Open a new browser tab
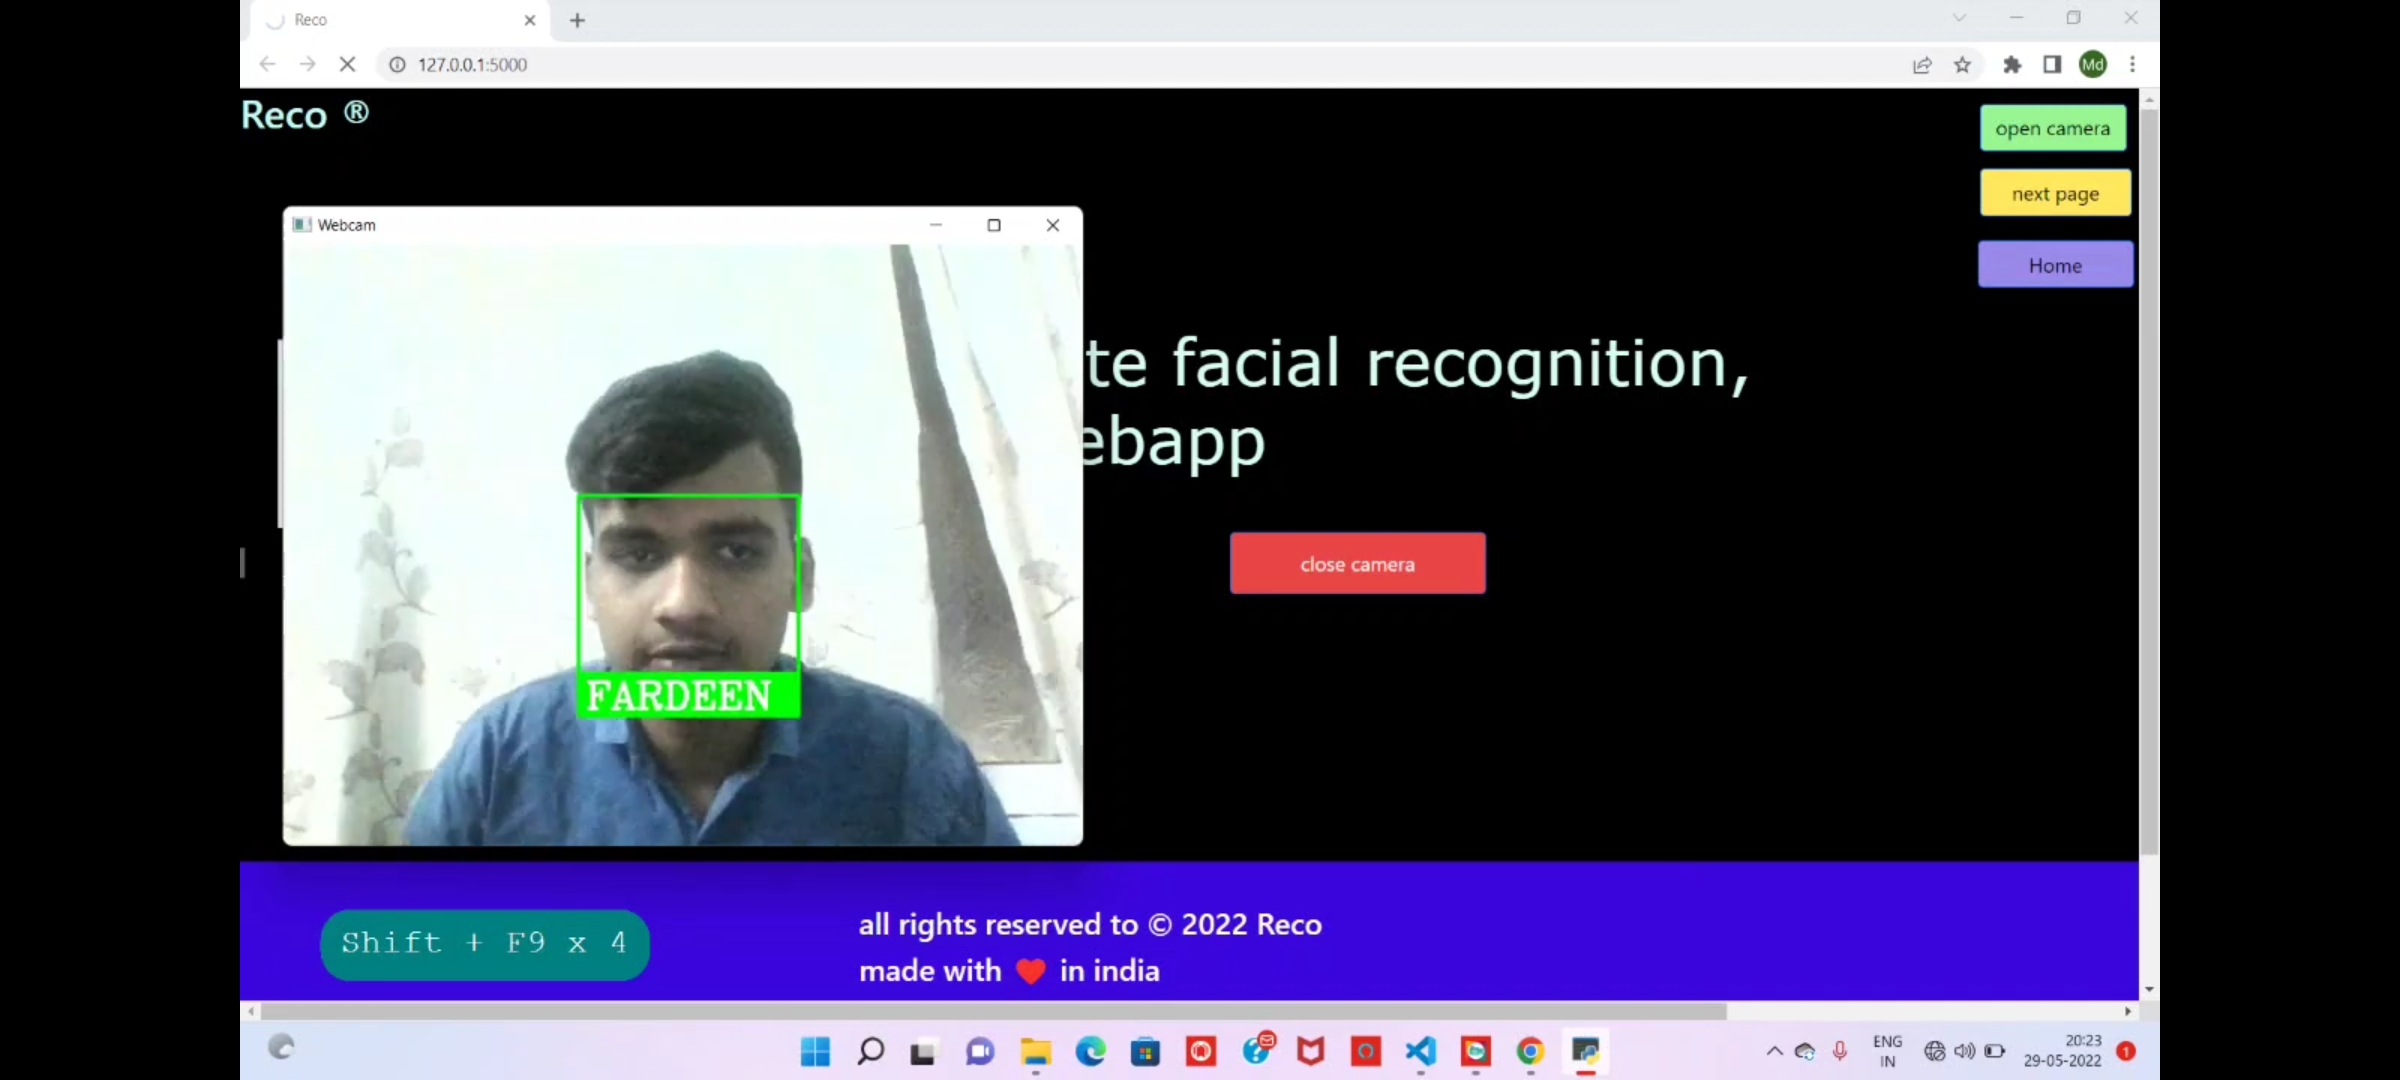This screenshot has height=1080, width=2400. (577, 20)
